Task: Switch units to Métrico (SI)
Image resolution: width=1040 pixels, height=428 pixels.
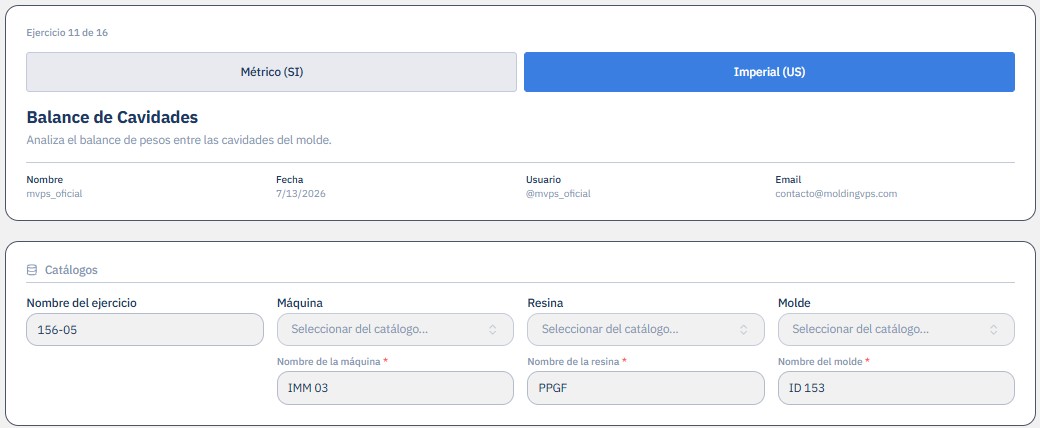Action: [271, 72]
